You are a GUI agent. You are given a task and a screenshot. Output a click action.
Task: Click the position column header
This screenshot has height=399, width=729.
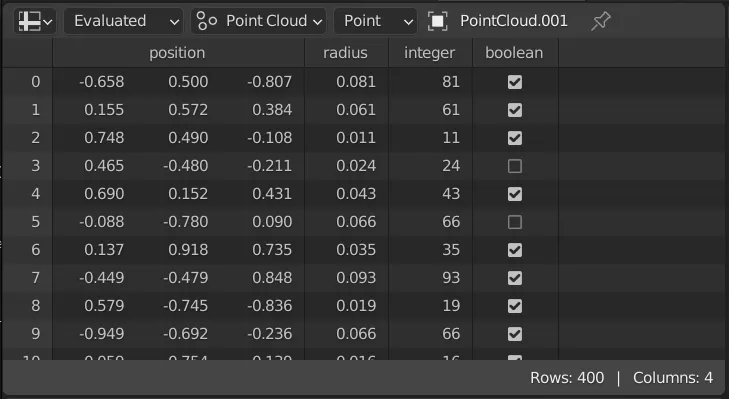click(177, 53)
